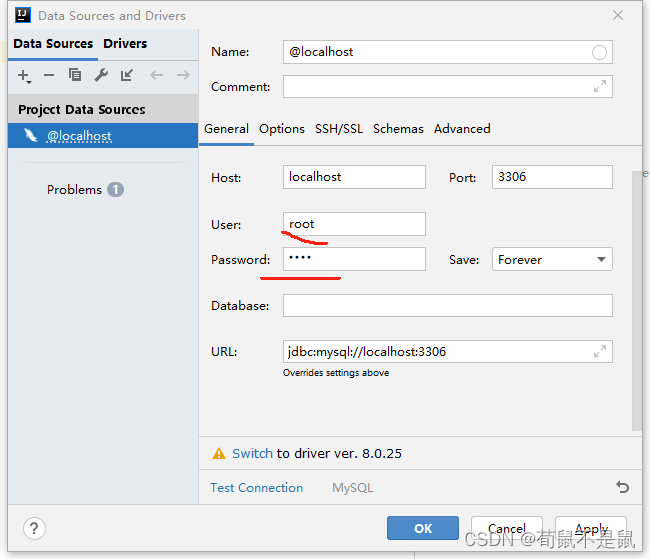
Task: Focus the Comment input field
Action: (x=448, y=86)
